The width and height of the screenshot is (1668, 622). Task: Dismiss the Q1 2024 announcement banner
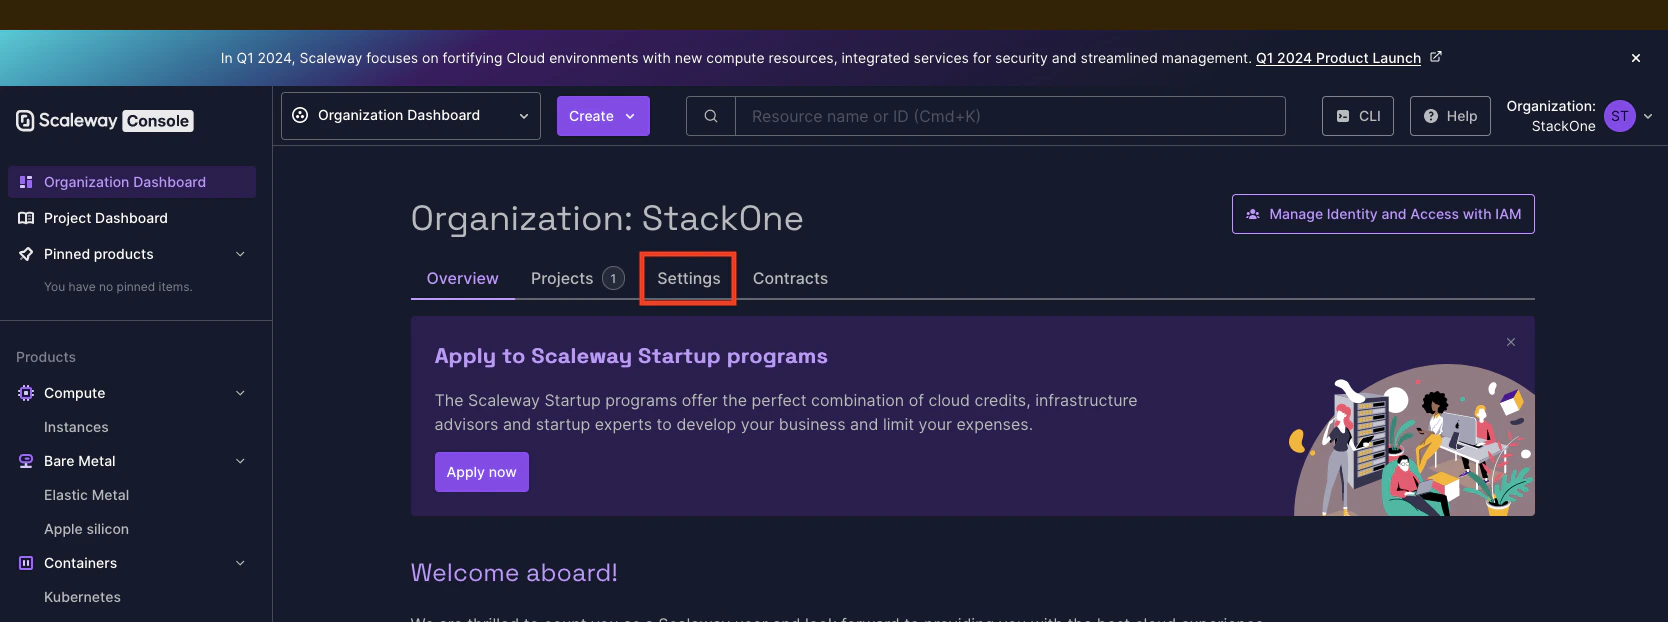(x=1636, y=58)
